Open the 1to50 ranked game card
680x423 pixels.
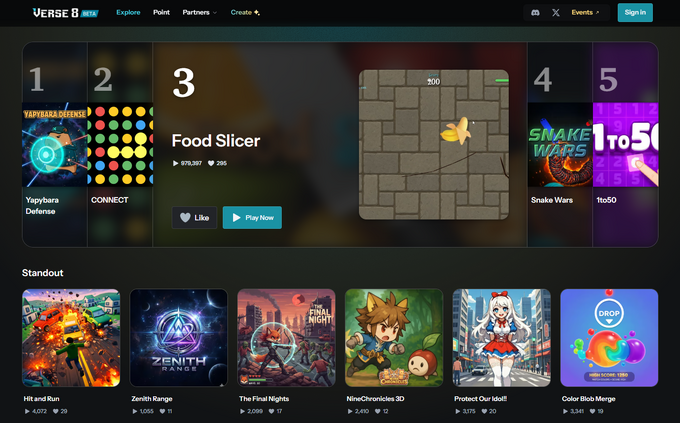click(625, 144)
